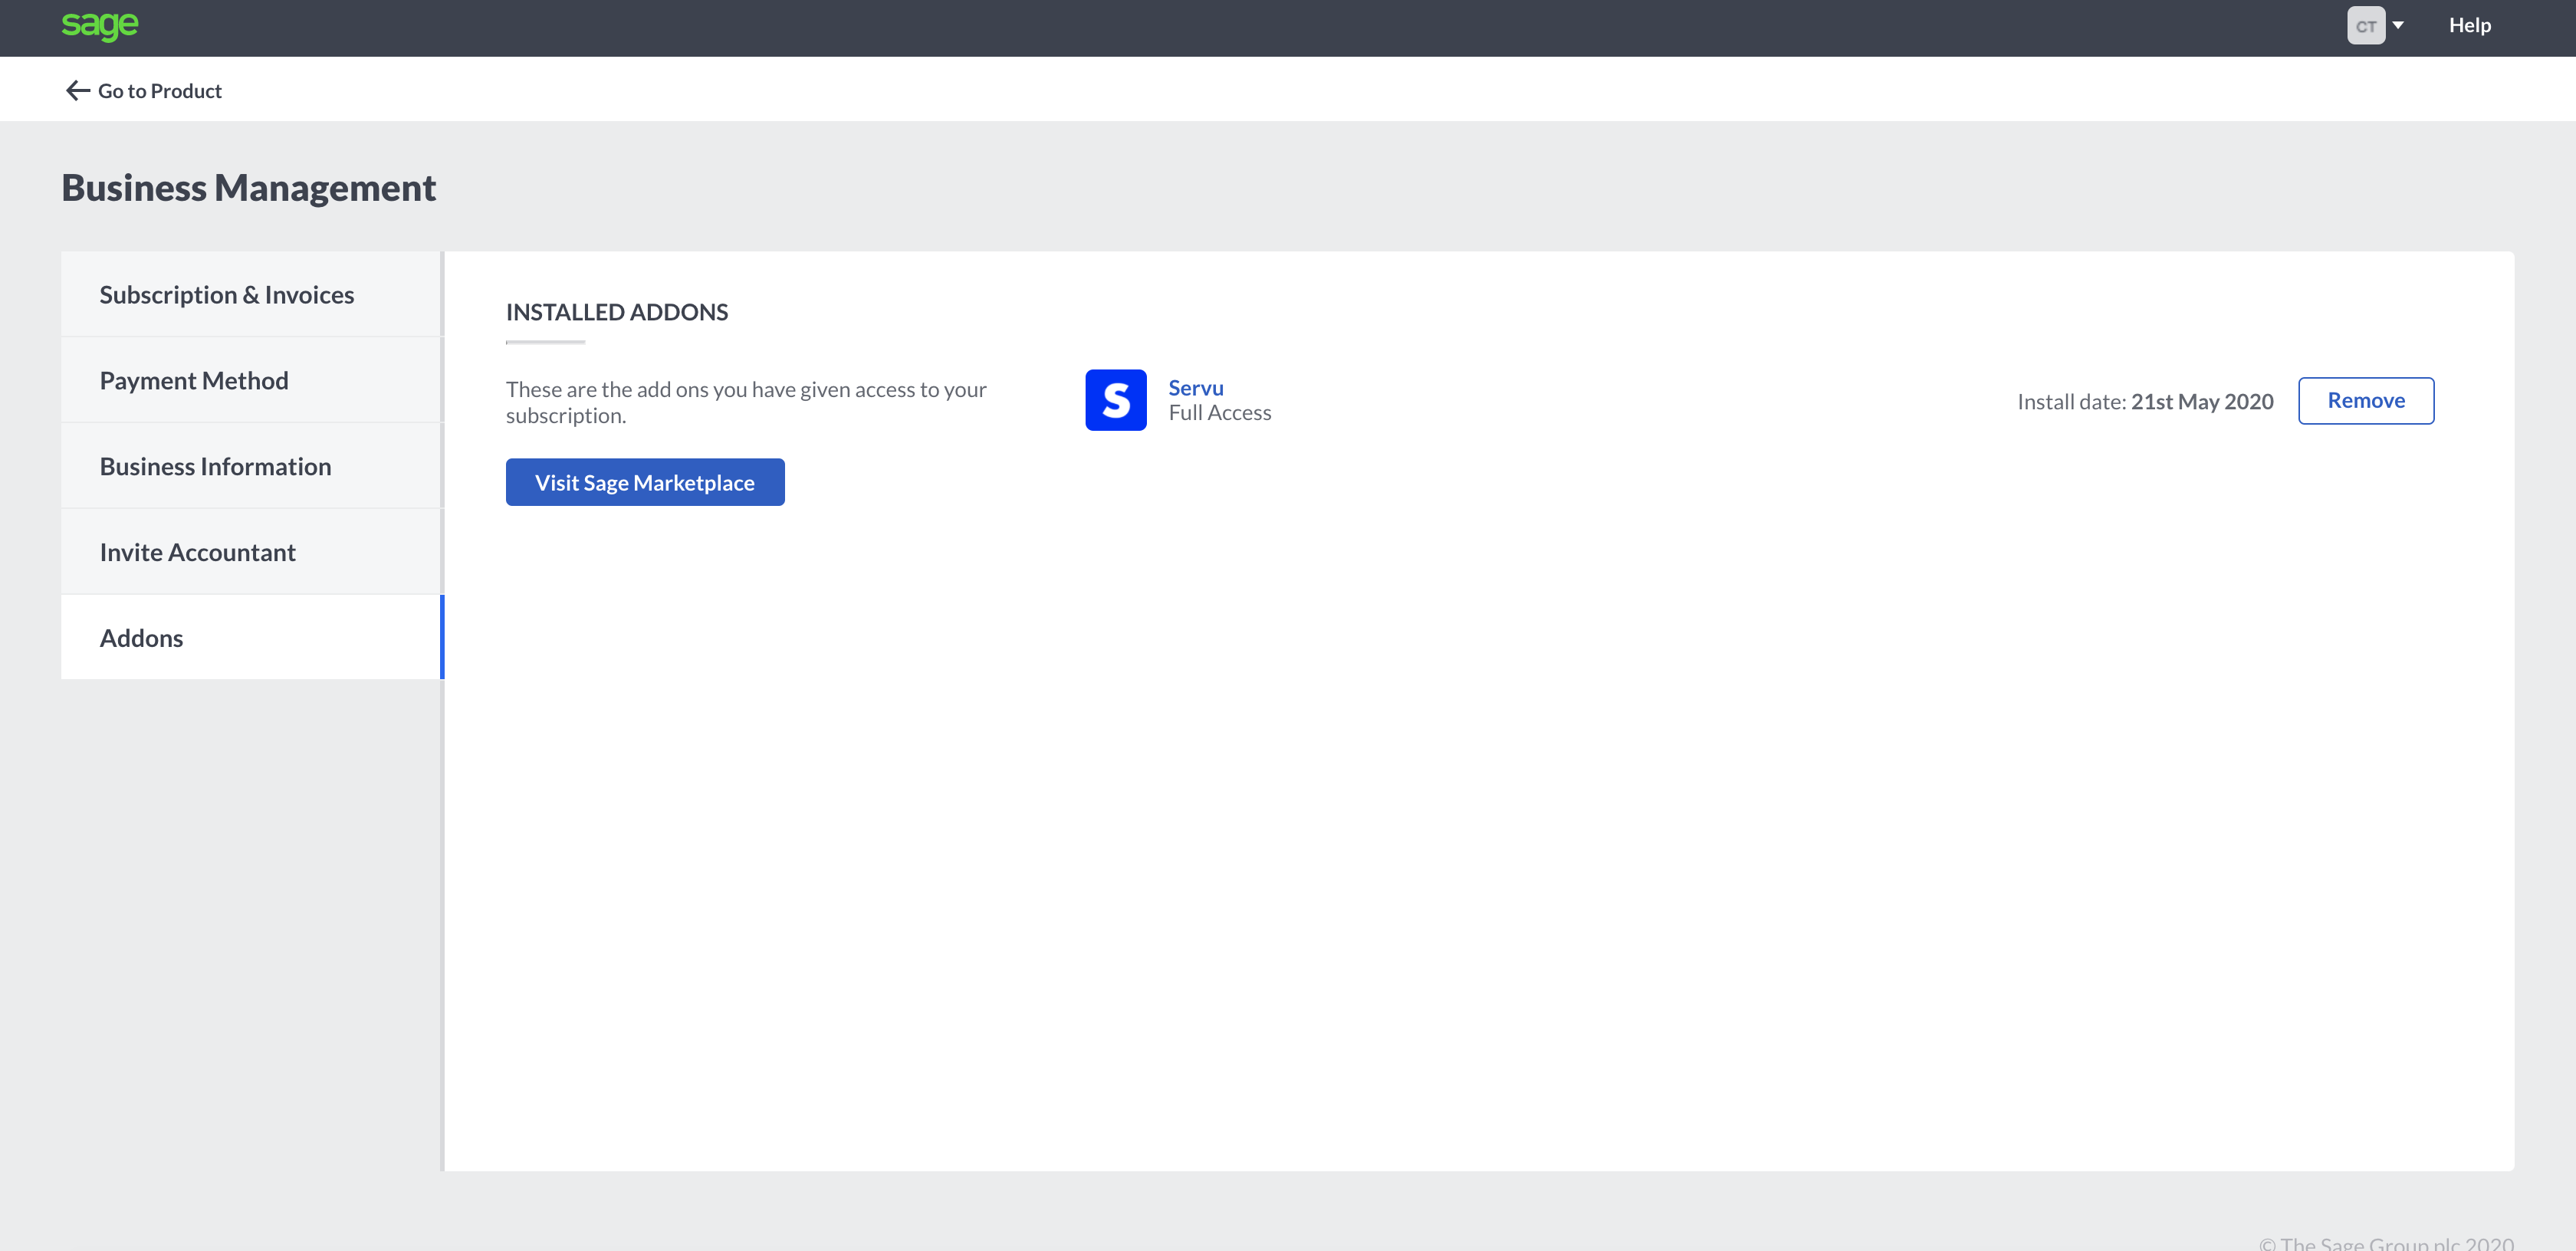
Task: Select Business Information tab
Action: [251, 466]
